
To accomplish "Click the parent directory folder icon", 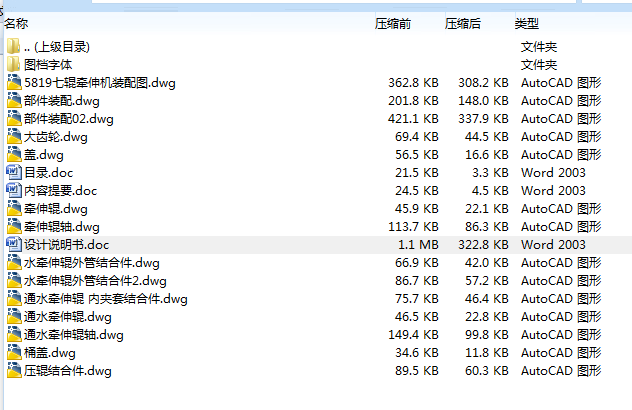I will click(x=14, y=47).
